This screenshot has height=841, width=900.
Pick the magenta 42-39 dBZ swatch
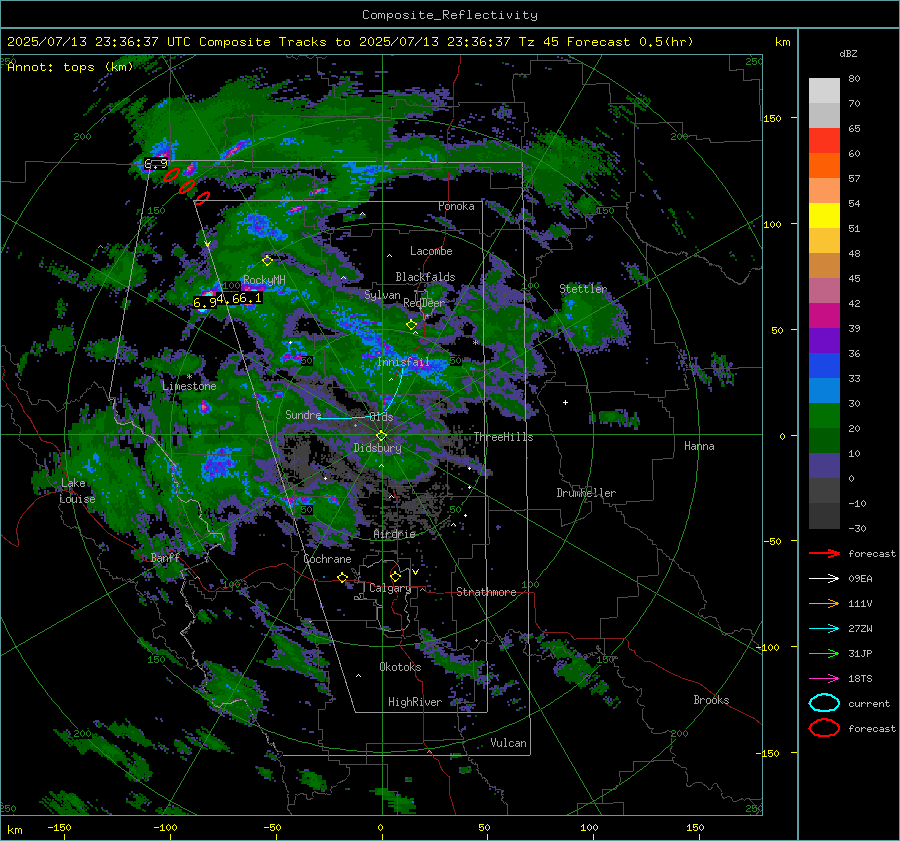(x=824, y=316)
